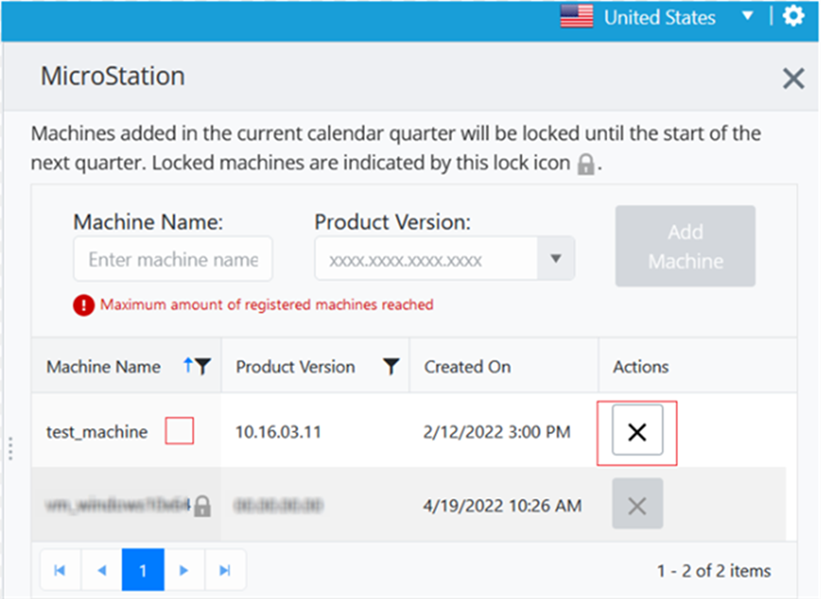This screenshot has width=821, height=599.
Task: Click the United States flag icon
Action: (576, 17)
